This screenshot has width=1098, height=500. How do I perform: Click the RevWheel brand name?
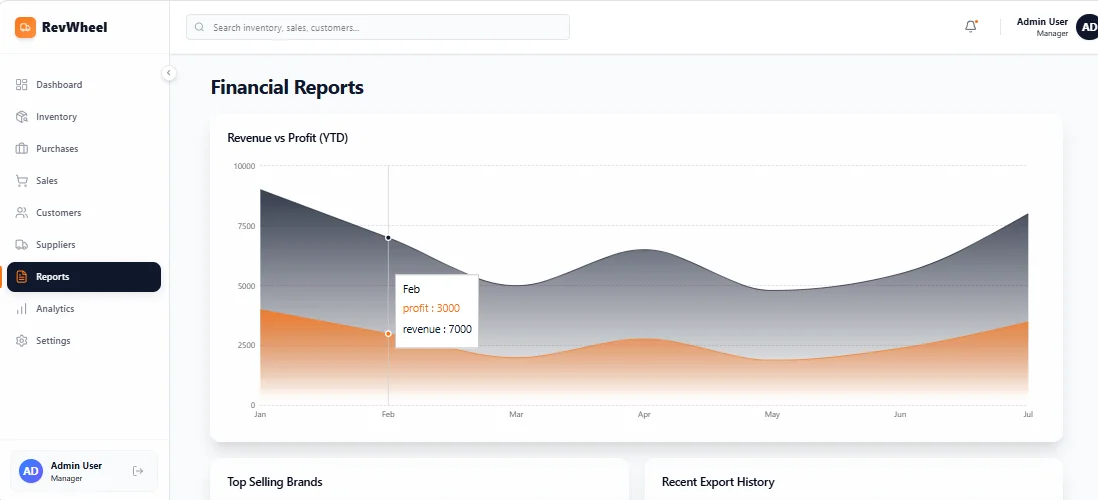click(74, 27)
